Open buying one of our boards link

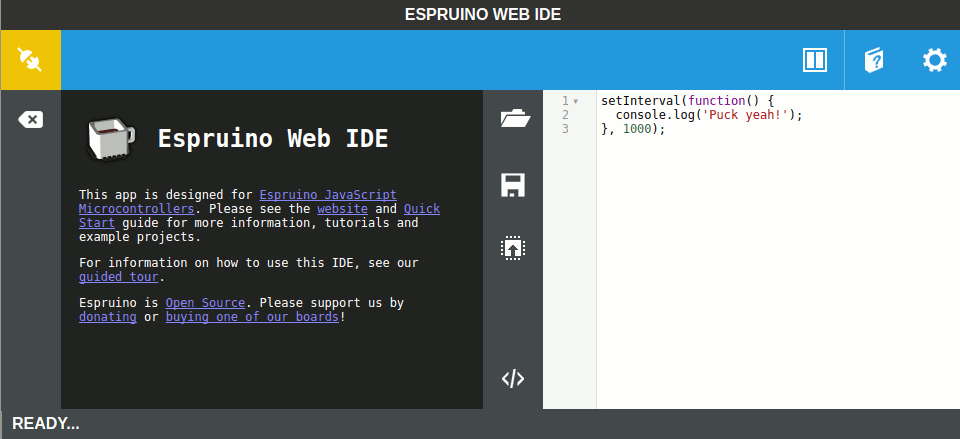(x=252, y=317)
